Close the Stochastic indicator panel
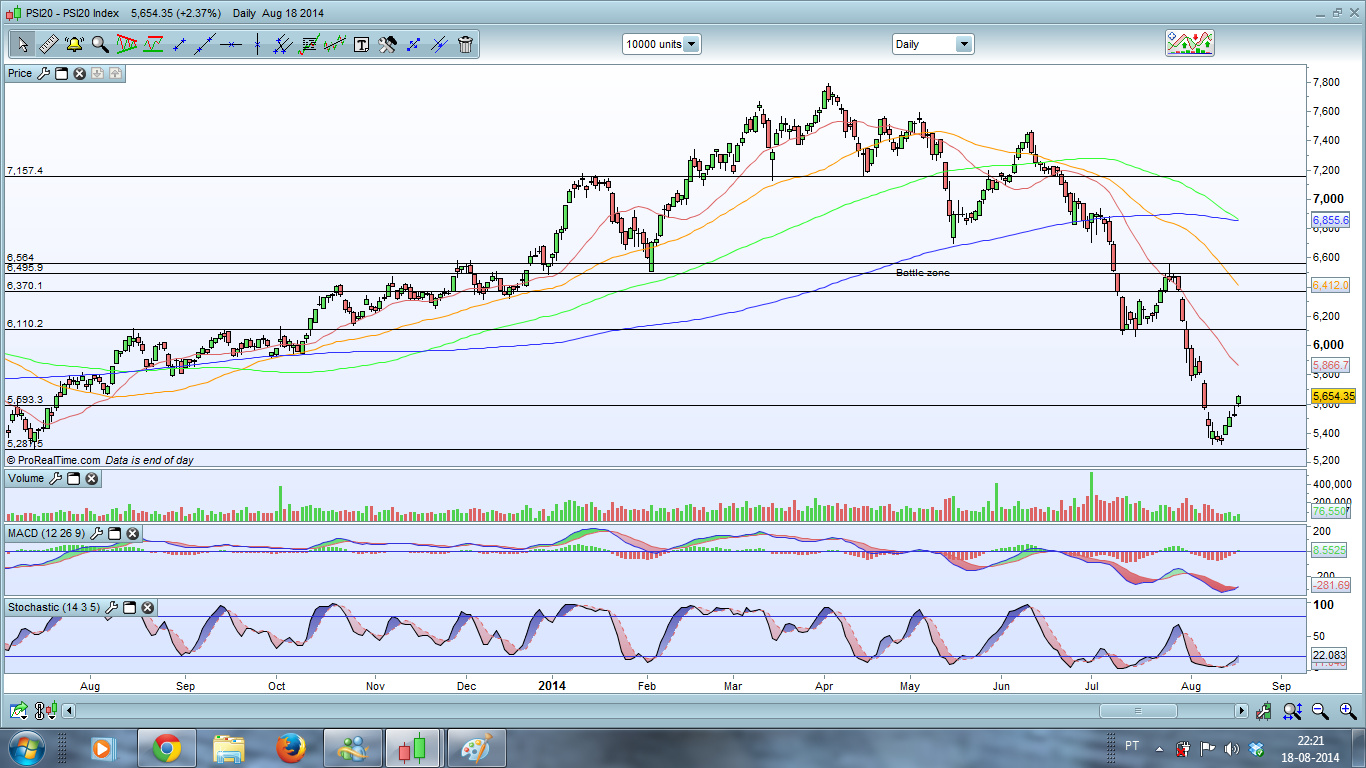The image size is (1366, 768). (x=147, y=607)
